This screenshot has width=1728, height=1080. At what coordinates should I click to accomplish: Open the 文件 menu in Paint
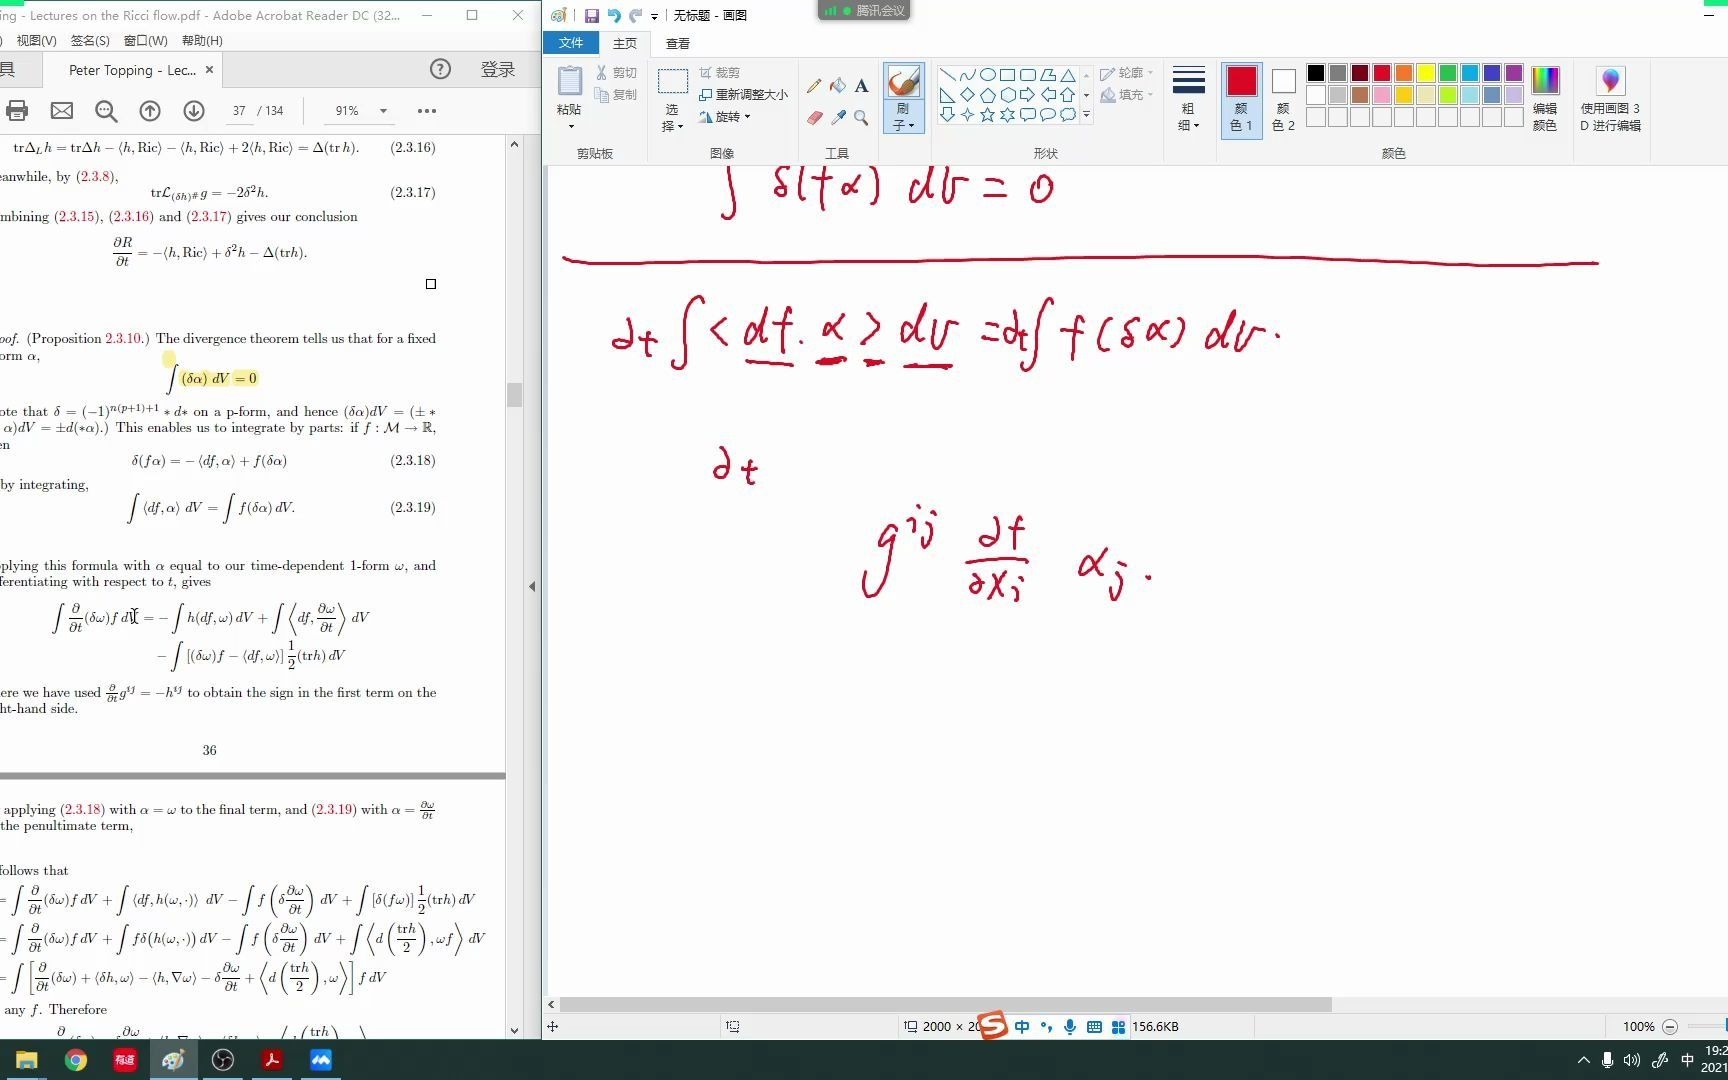click(570, 43)
